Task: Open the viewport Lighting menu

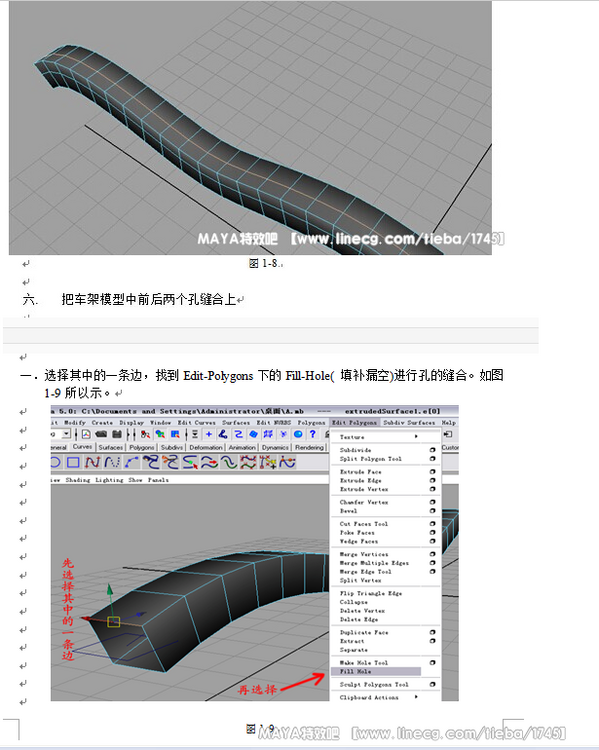Action: point(109,480)
